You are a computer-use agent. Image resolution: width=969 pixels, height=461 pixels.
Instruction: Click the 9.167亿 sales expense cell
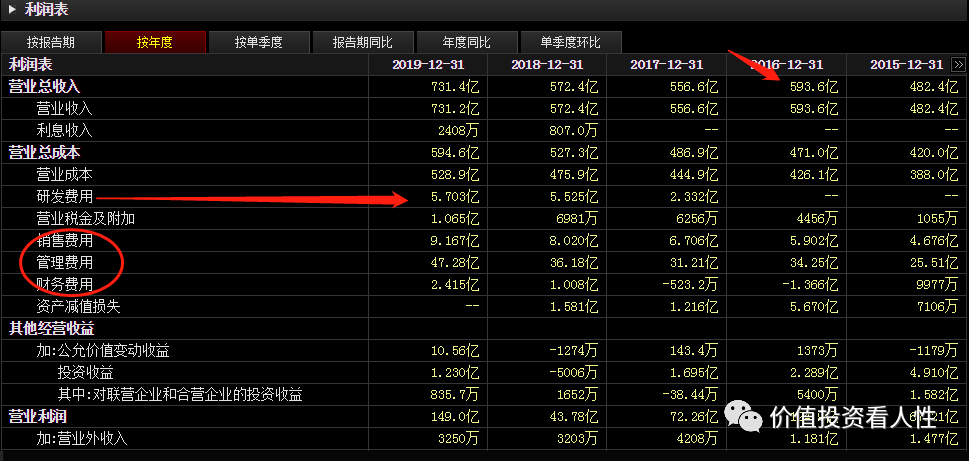(455, 241)
